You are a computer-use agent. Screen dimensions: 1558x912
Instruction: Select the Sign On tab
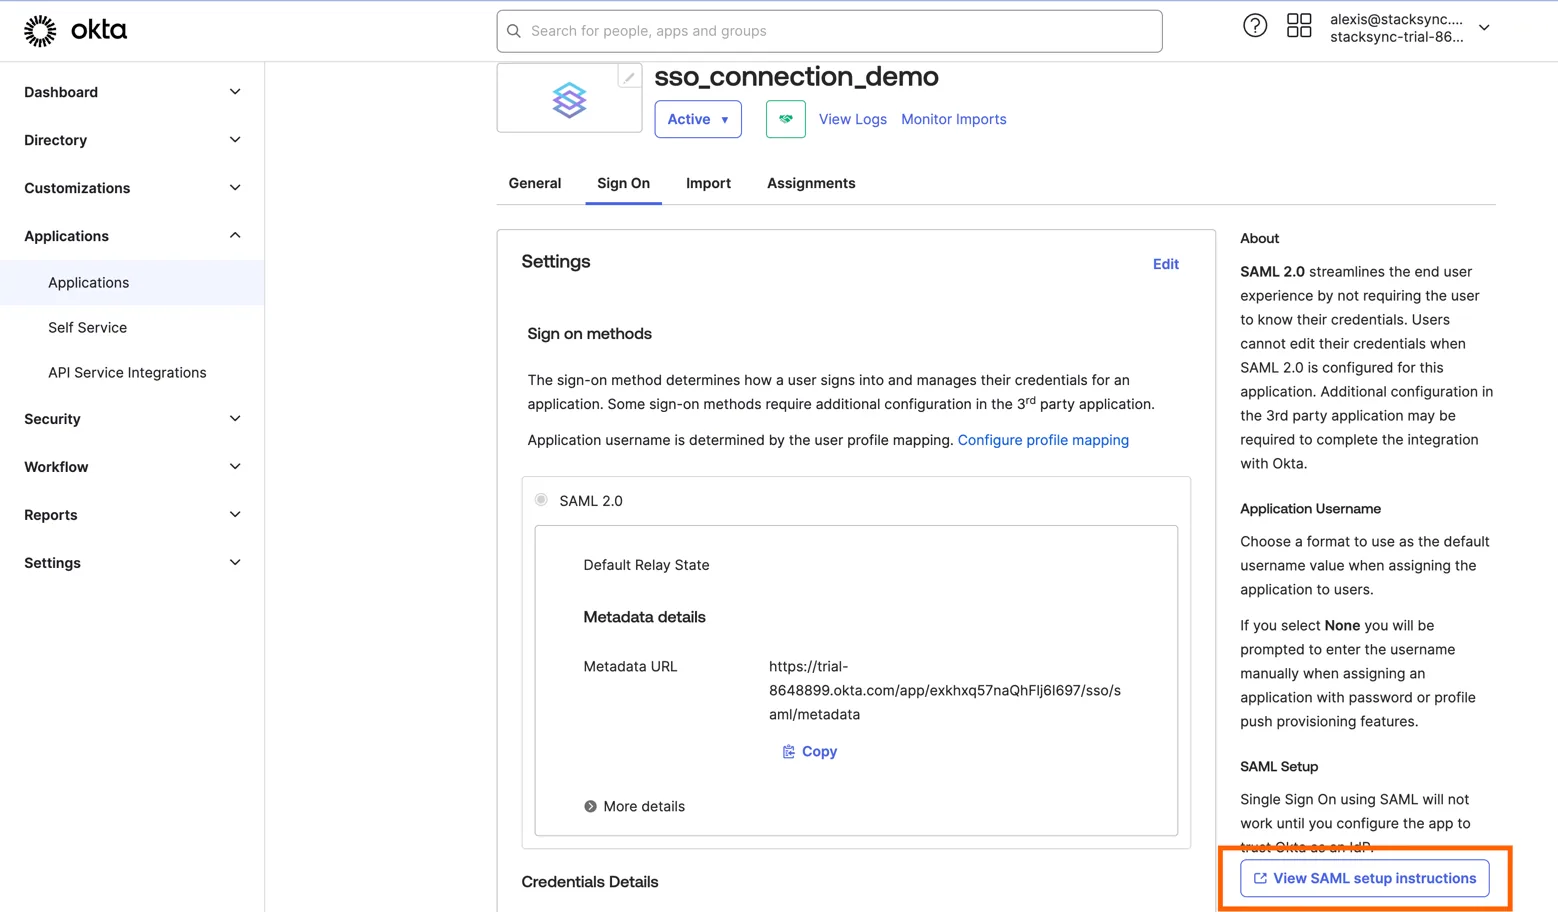pyautogui.click(x=623, y=183)
